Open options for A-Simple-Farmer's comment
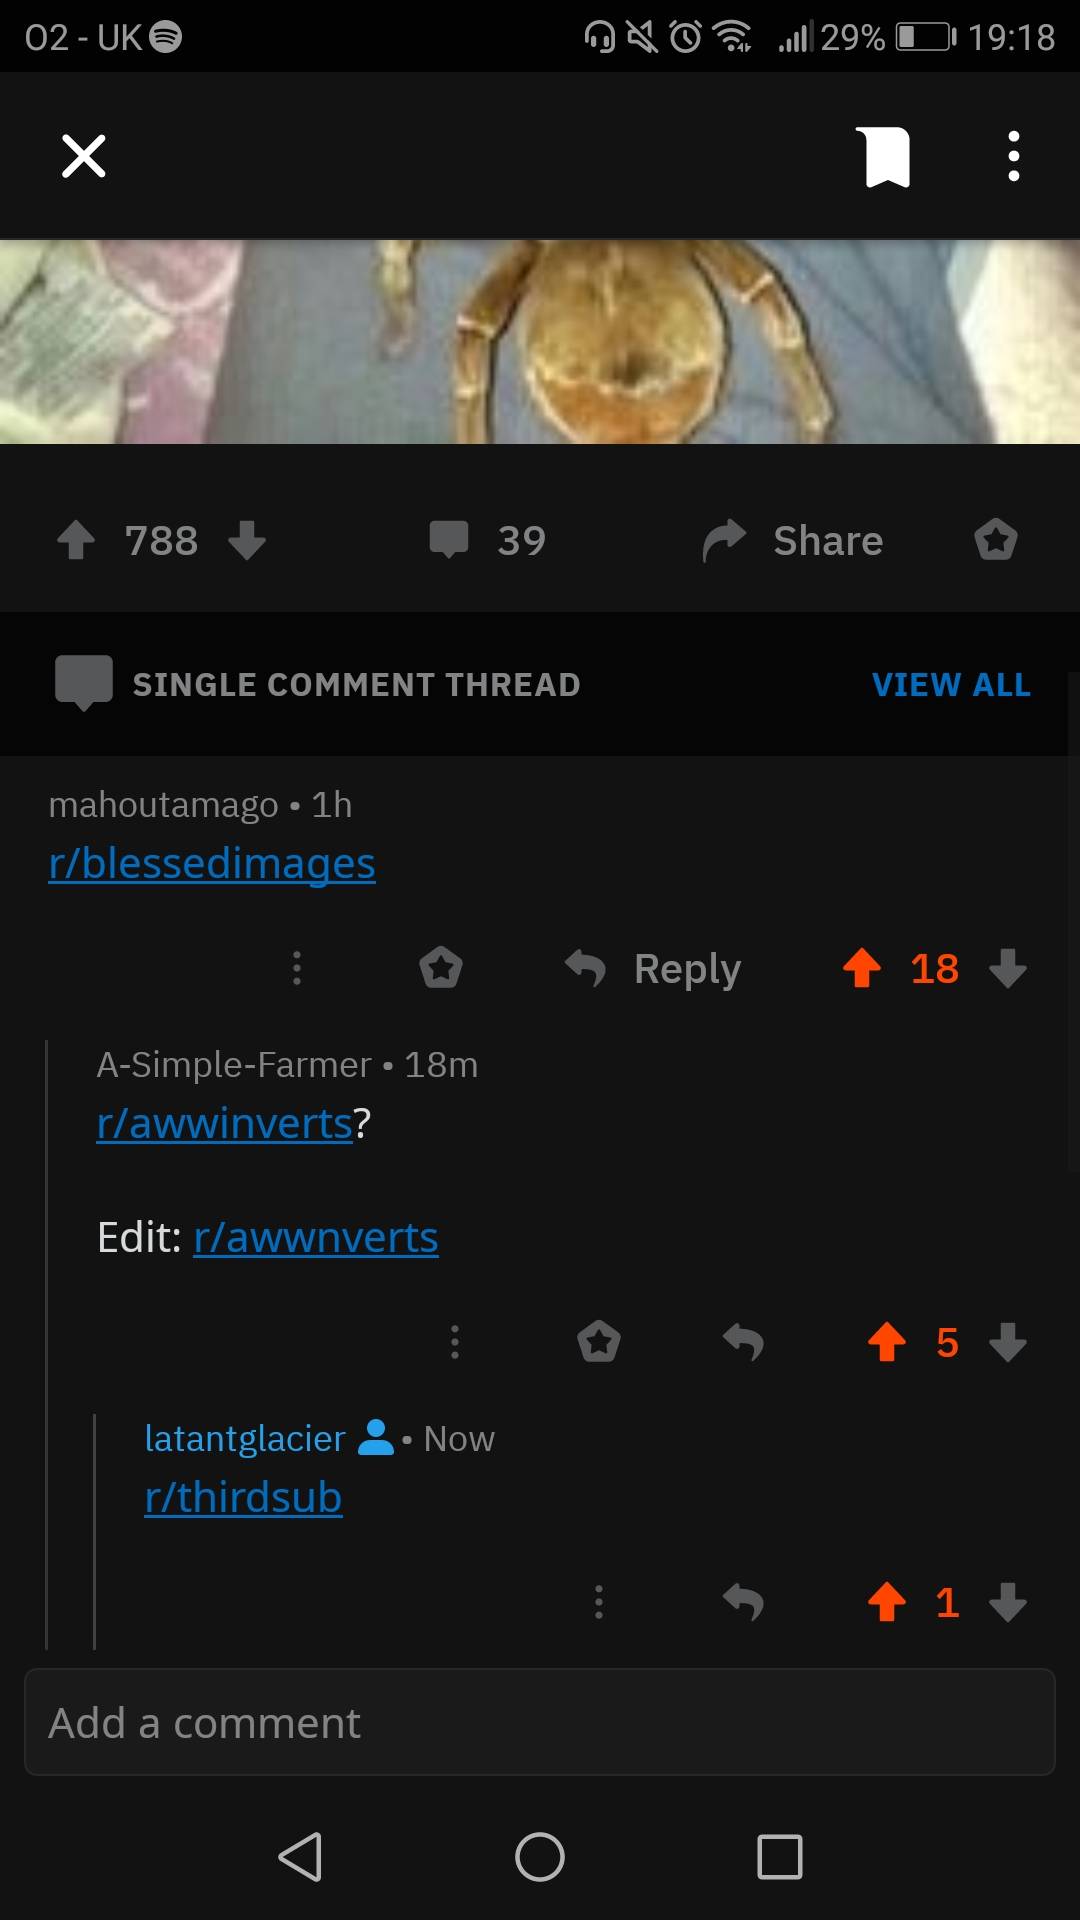The width and height of the screenshot is (1080, 1920). pyautogui.click(x=455, y=1342)
